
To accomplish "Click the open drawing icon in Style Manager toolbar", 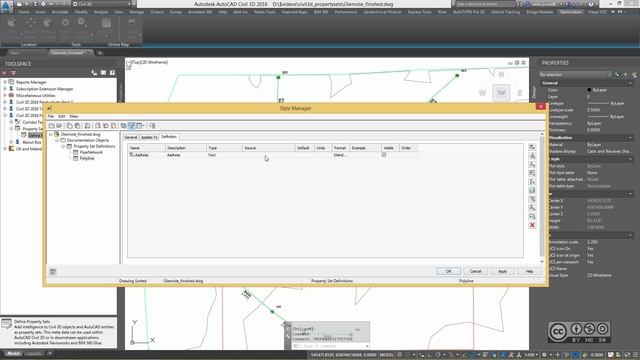I will click(59, 126).
